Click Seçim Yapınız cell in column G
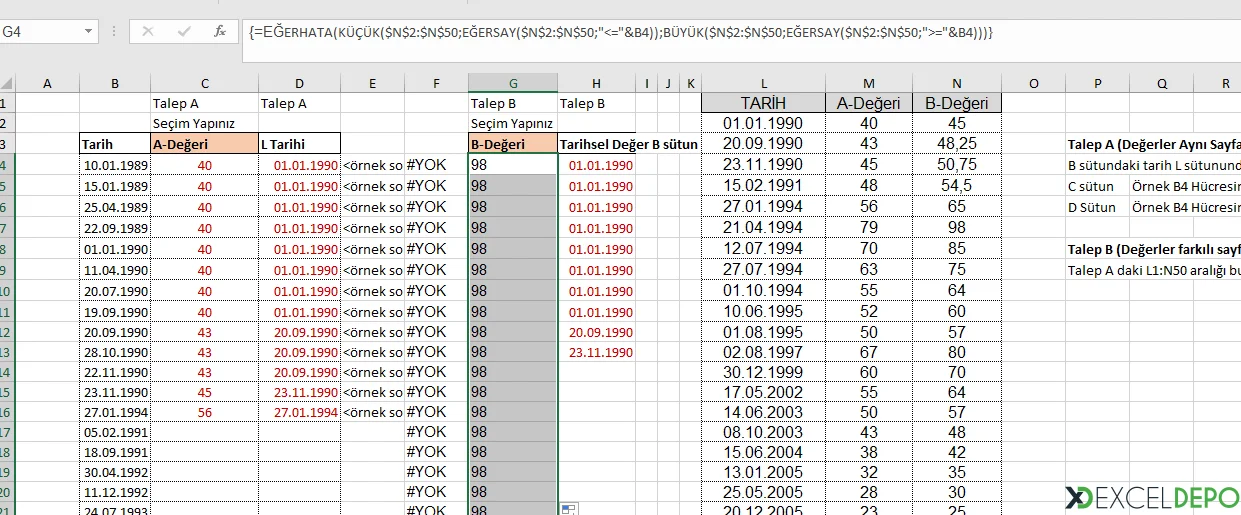 click(513, 123)
